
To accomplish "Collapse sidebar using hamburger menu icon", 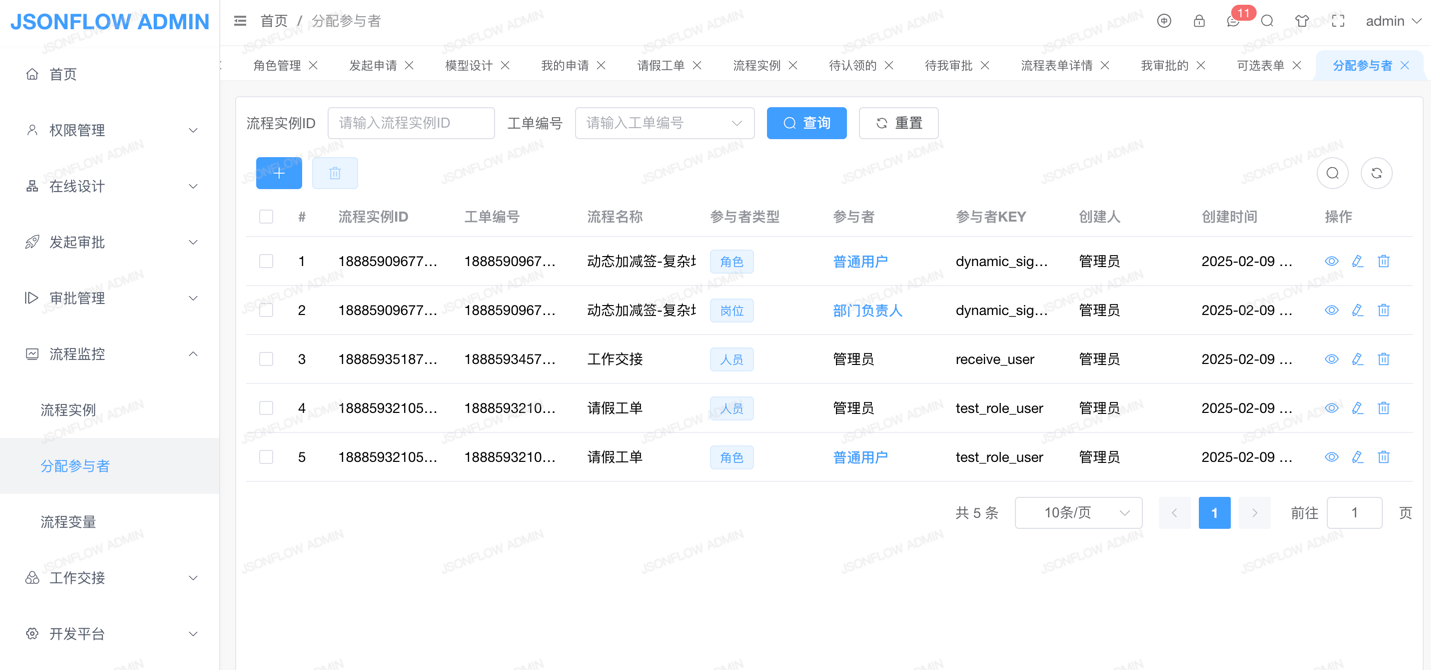I will pyautogui.click(x=240, y=21).
